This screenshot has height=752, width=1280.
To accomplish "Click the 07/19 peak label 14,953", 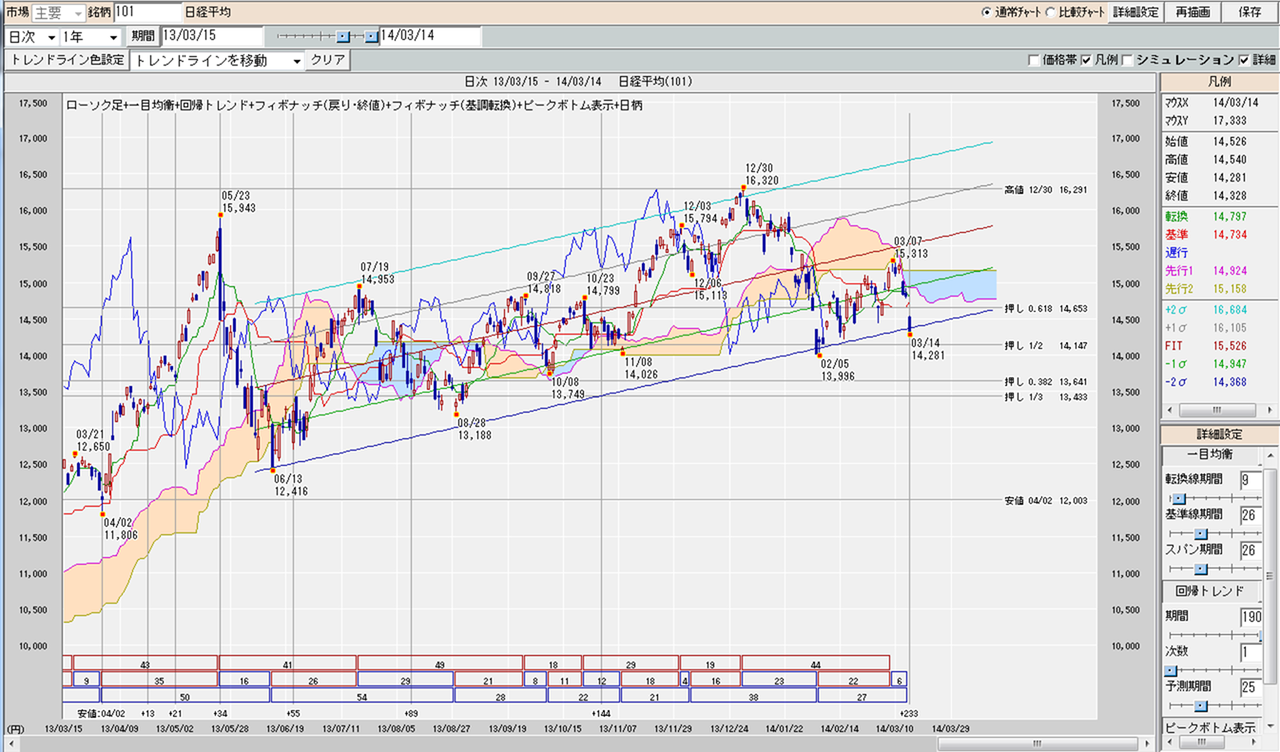I will [x=378, y=280].
